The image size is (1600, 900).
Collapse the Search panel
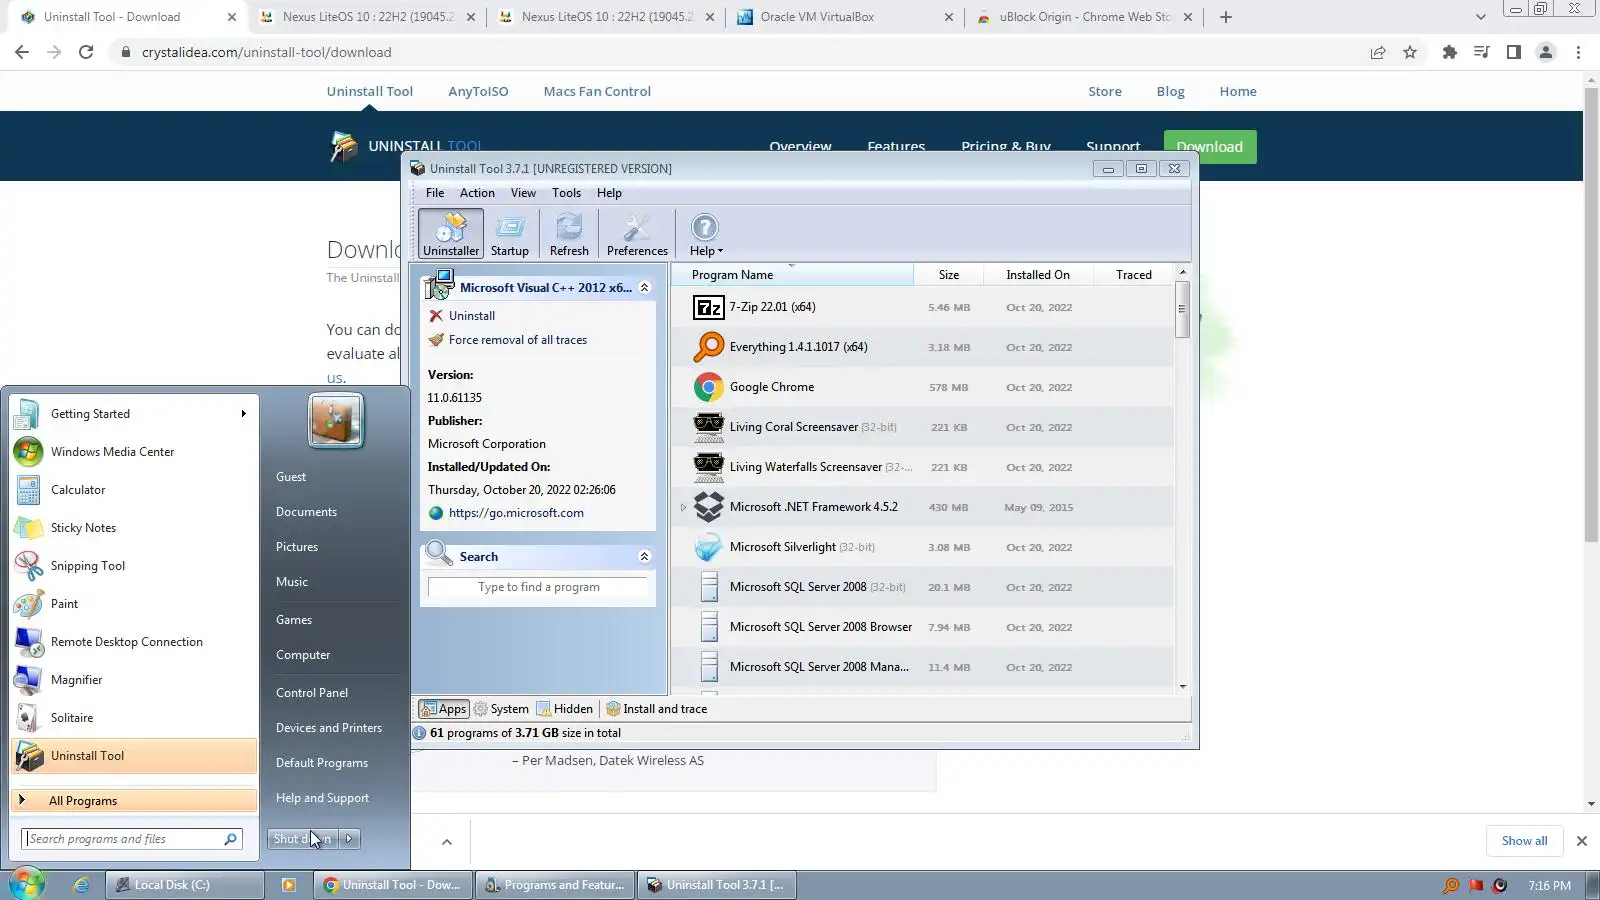[x=644, y=557]
